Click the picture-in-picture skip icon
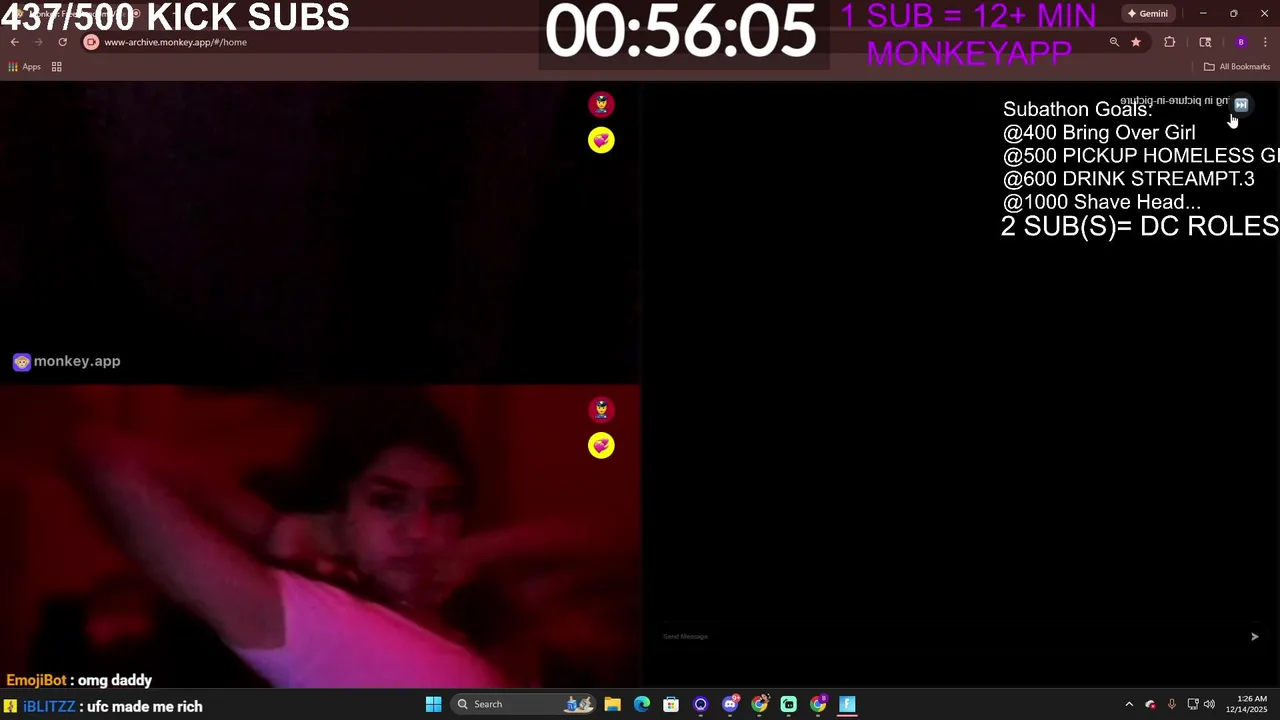The width and height of the screenshot is (1280, 720). point(1241,104)
